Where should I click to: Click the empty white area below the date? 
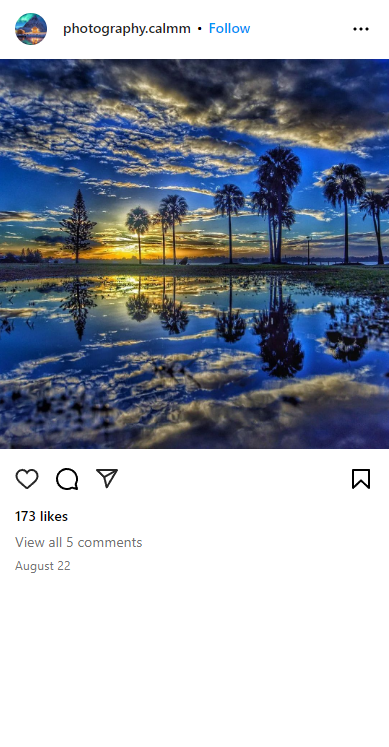tap(194, 662)
